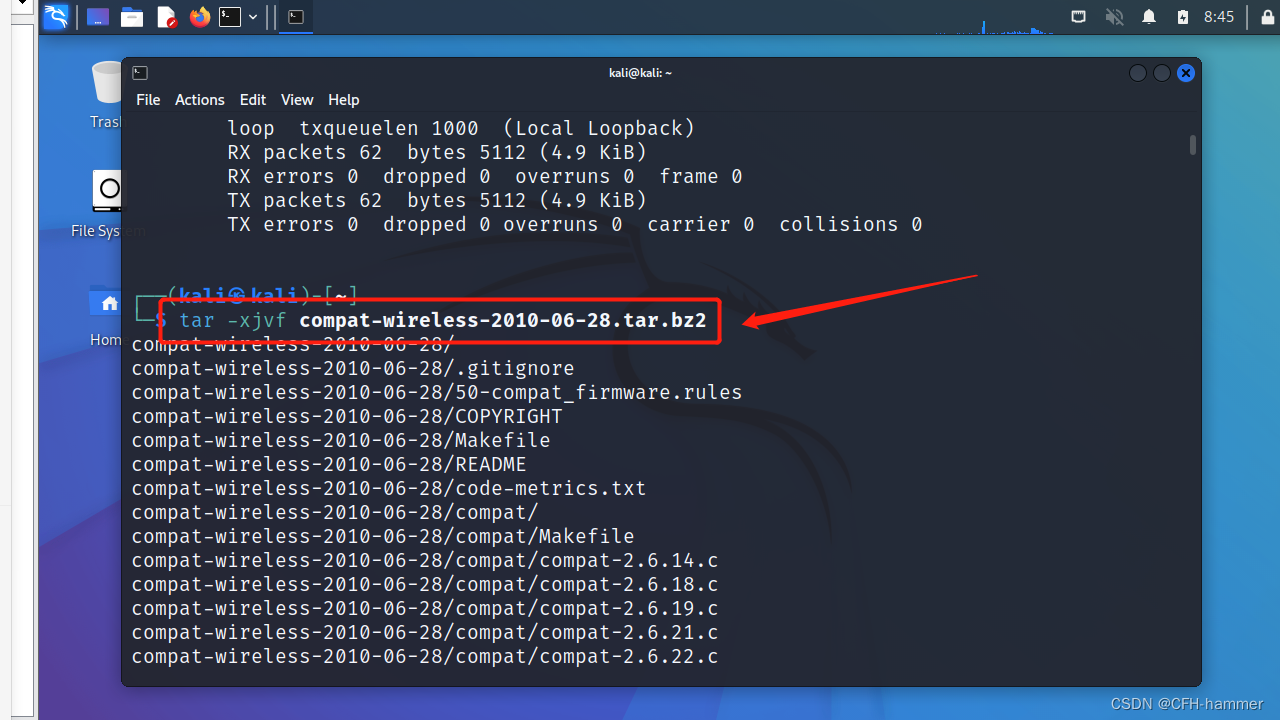The height and width of the screenshot is (720, 1280).
Task: Open the wired network connection icon
Action: coord(1078,17)
